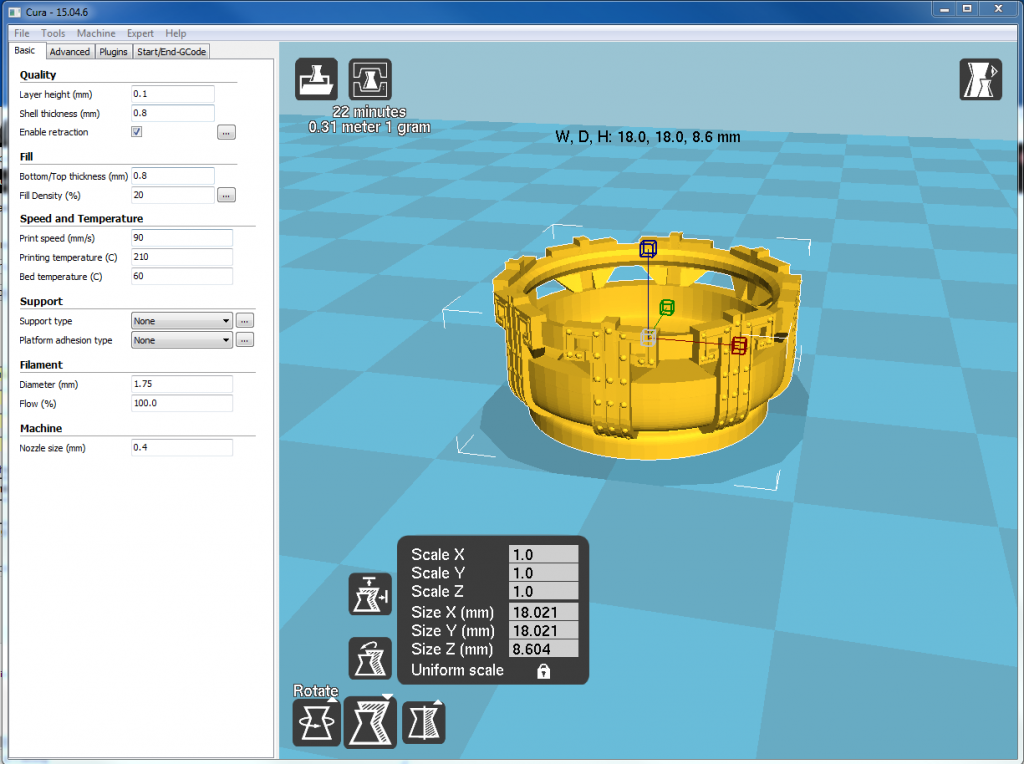This screenshot has height=764, width=1024.
Task: Open retraction settings ellipsis button
Action: click(x=226, y=132)
